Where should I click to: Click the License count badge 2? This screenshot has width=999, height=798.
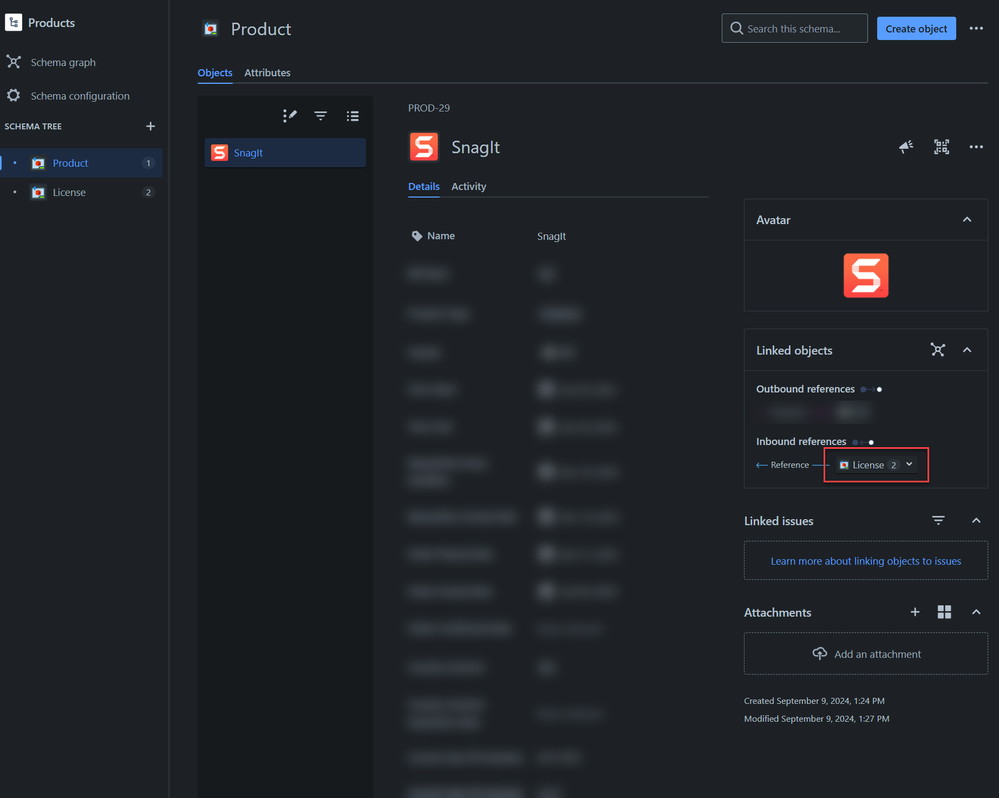[148, 192]
